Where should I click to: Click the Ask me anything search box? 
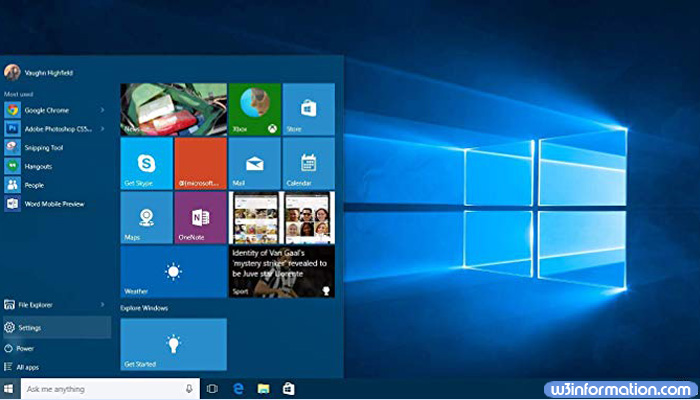(x=110, y=389)
